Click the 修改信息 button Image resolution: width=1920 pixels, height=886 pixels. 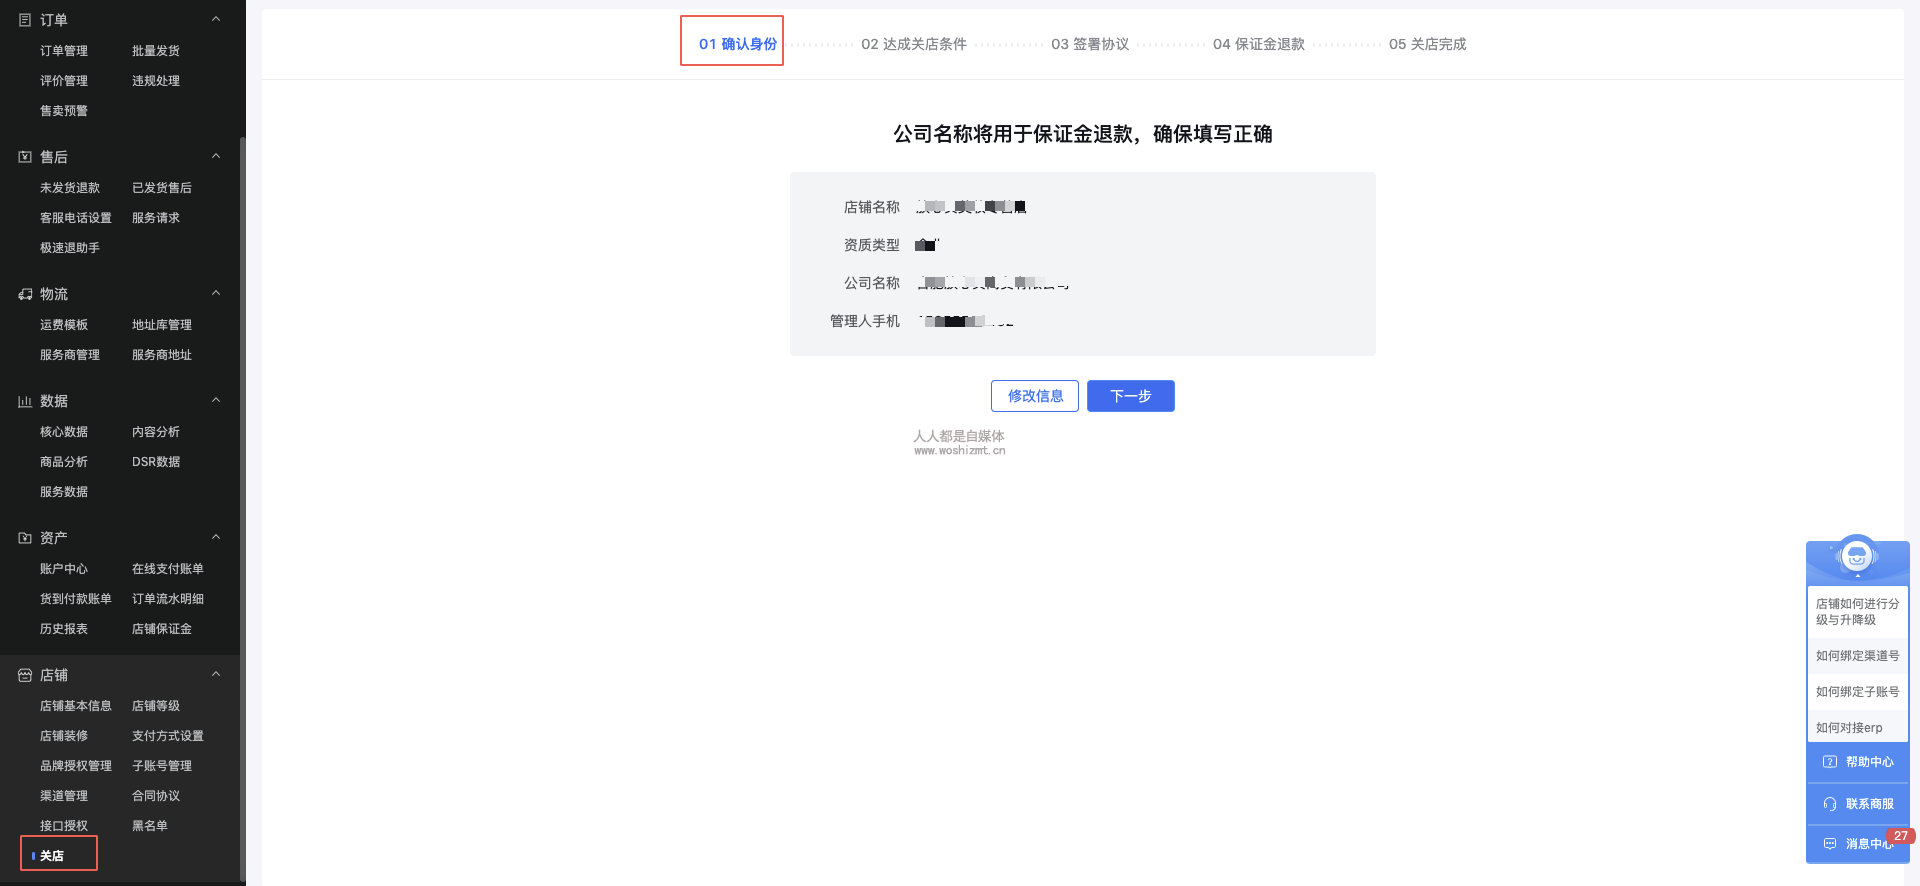pos(1035,396)
